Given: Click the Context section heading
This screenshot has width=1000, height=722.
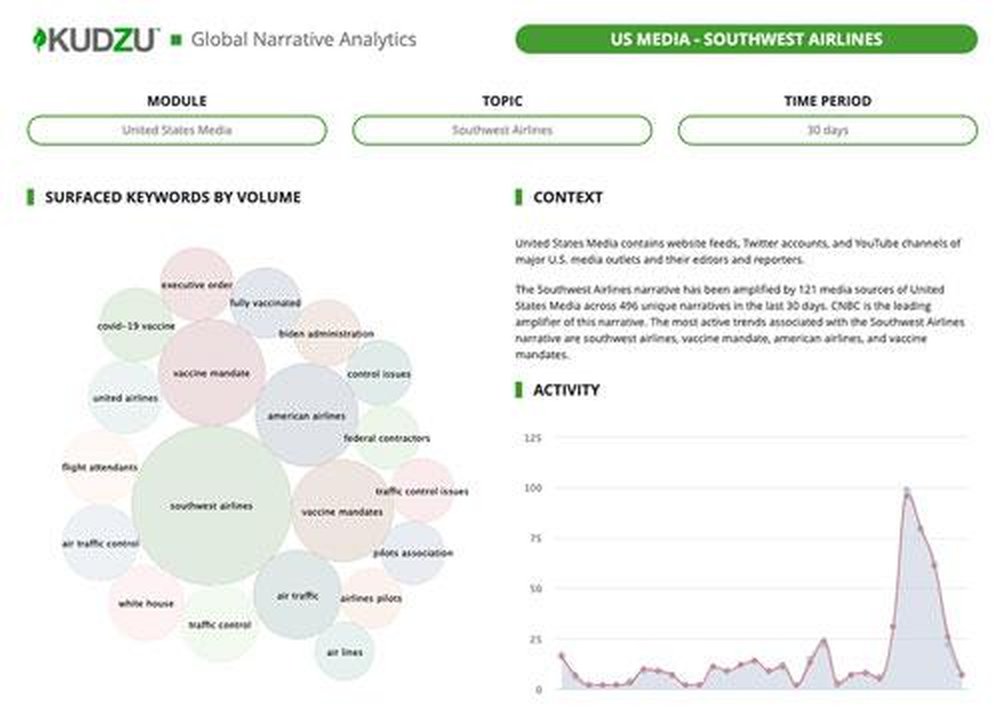Looking at the screenshot, I should [x=568, y=197].
